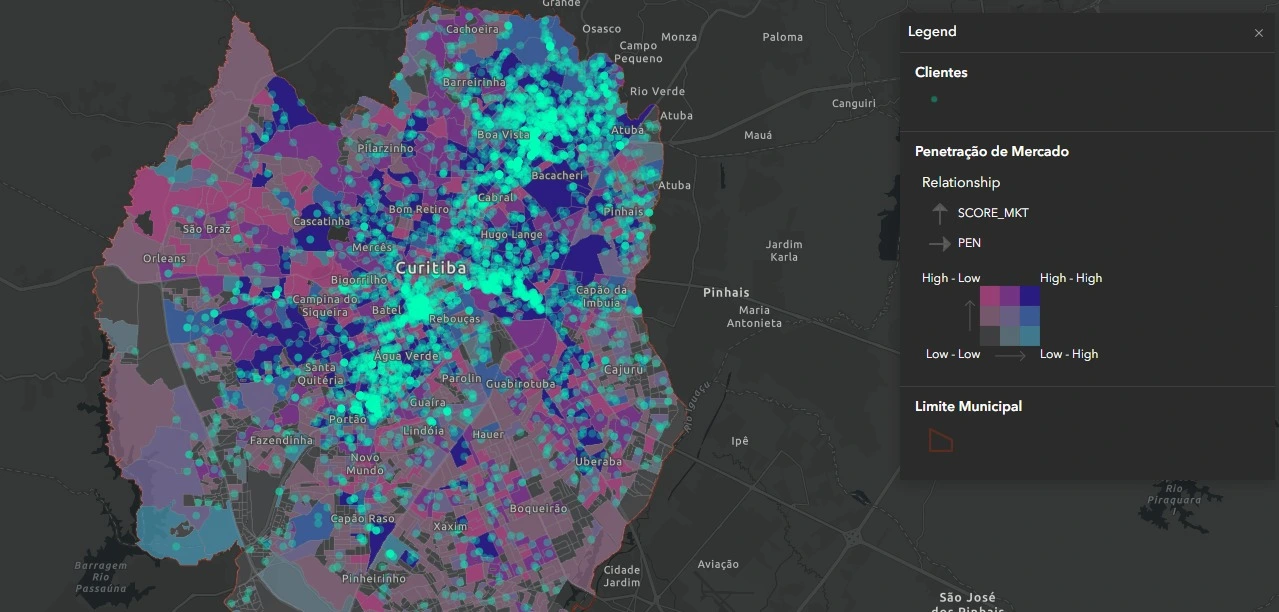Image resolution: width=1279 pixels, height=612 pixels.
Task: Click the Portão neighborhood label
Action: 348,420
